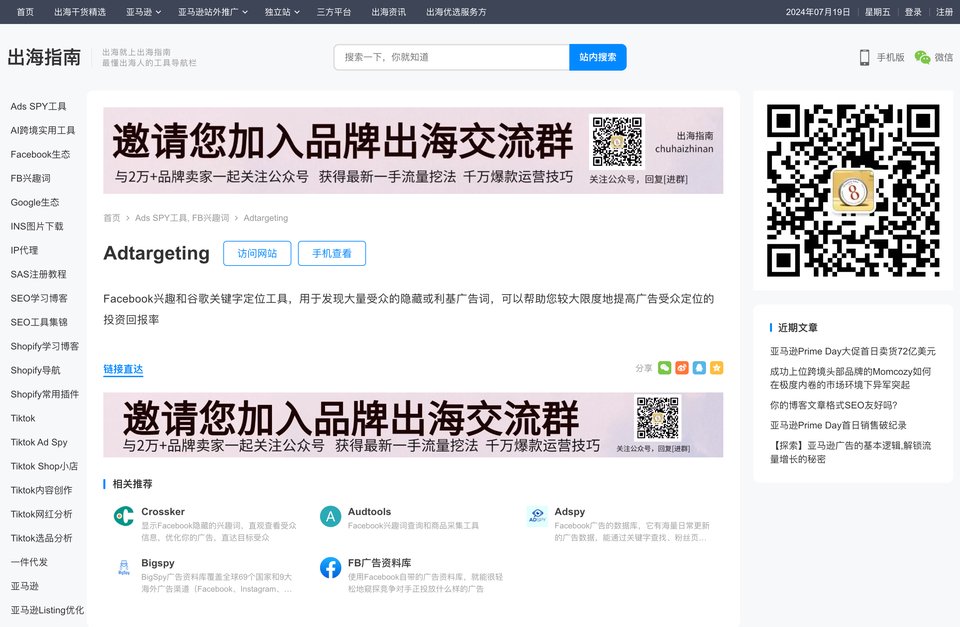Share page via QQ icon
The height and width of the screenshot is (627, 960).
click(699, 367)
